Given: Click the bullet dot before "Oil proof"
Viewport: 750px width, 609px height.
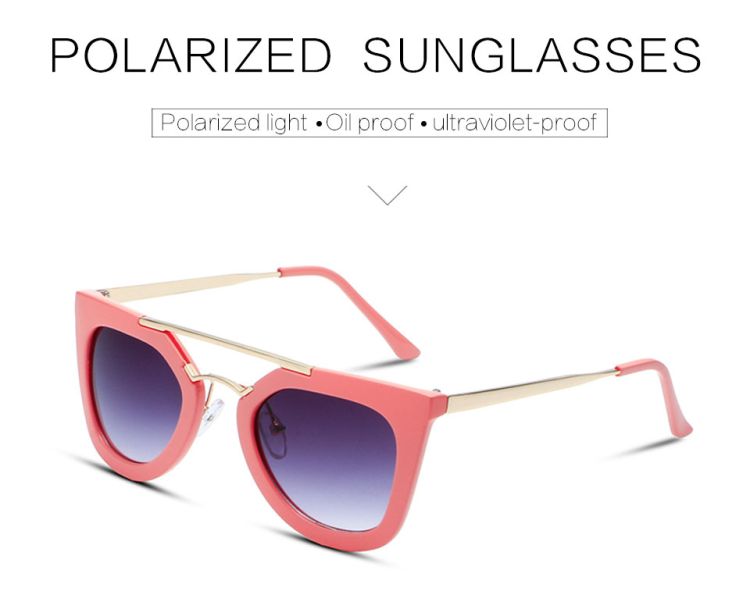Looking at the screenshot, I should point(319,125).
